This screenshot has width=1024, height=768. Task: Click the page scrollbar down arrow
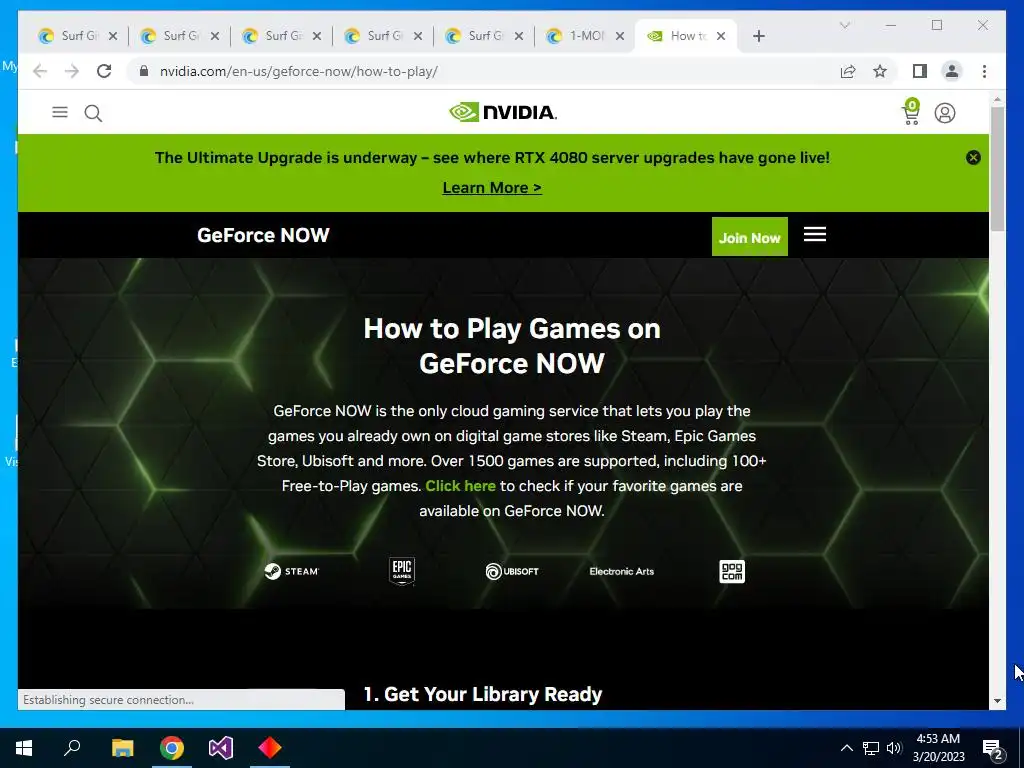tap(997, 701)
